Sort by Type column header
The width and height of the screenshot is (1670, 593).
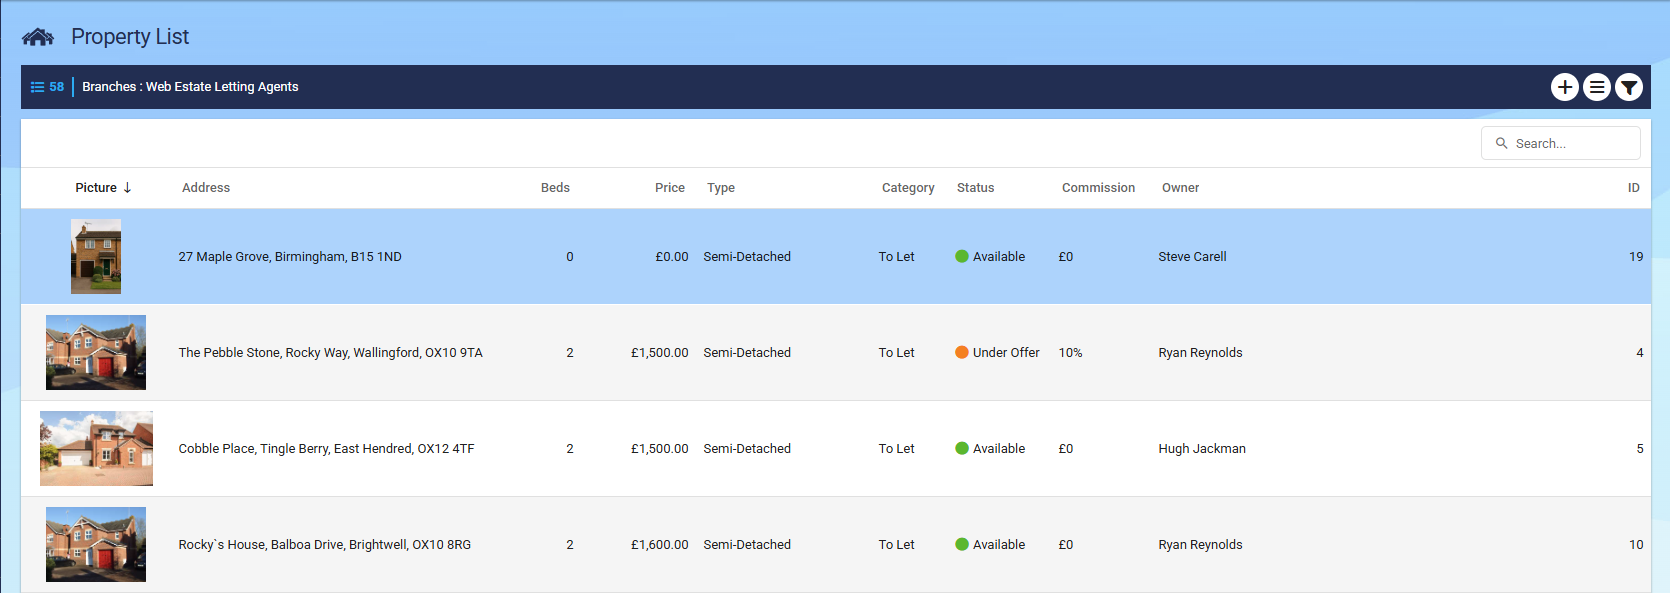click(x=721, y=188)
